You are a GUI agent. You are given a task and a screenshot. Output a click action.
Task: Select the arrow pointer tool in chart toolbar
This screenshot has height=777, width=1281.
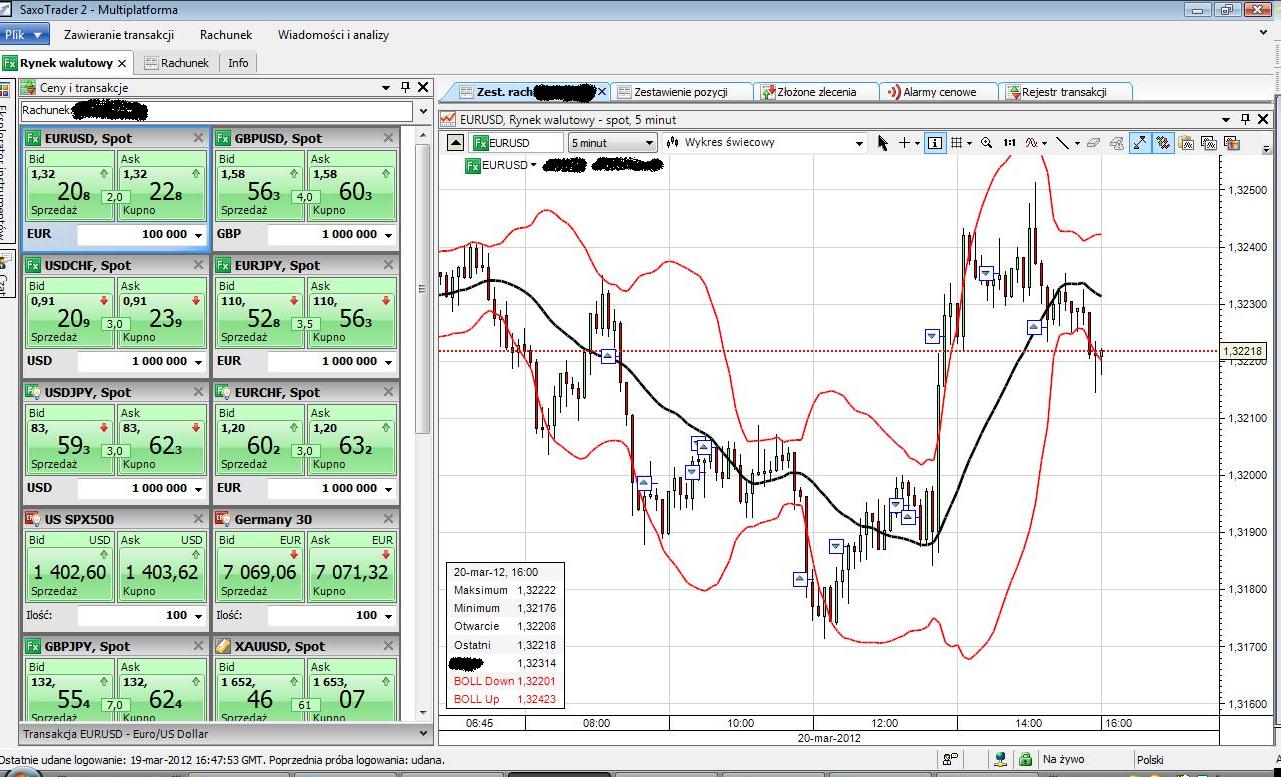tap(883, 143)
